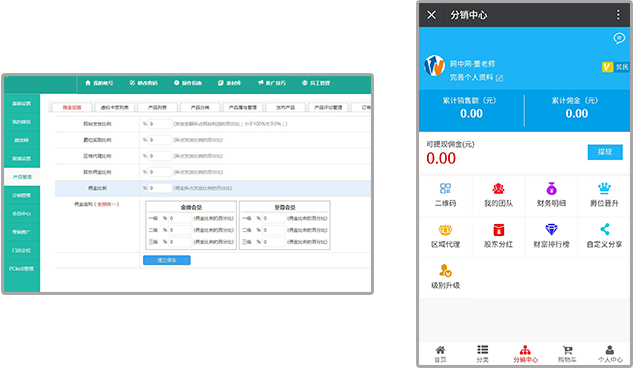Click the 修改密码 item with the pencil icon
Screen dimensions: 635x368
(x=143, y=83)
